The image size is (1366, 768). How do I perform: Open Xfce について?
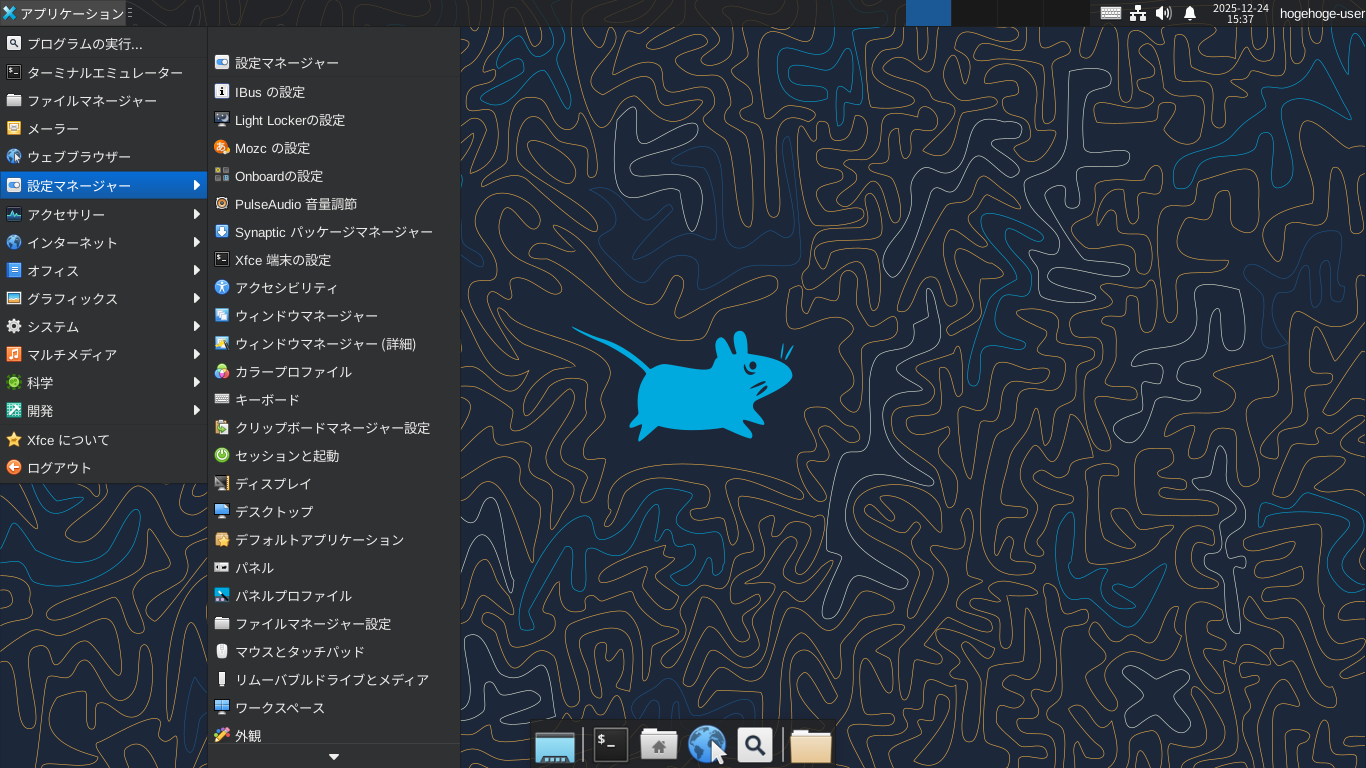click(x=104, y=440)
